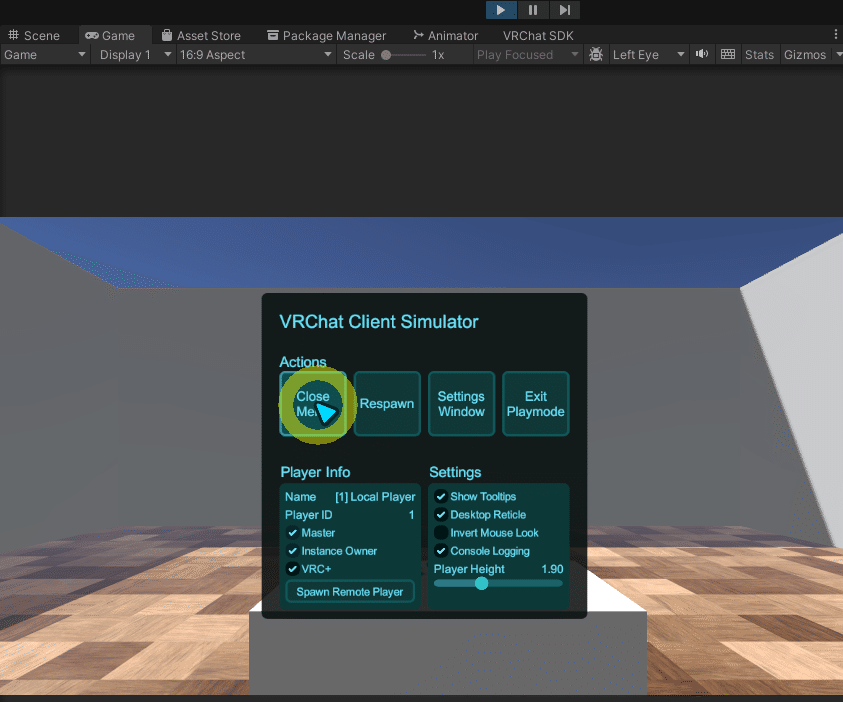843x702 pixels.
Task: Expand the Gizmos dropdown arrow
Action: point(838,55)
